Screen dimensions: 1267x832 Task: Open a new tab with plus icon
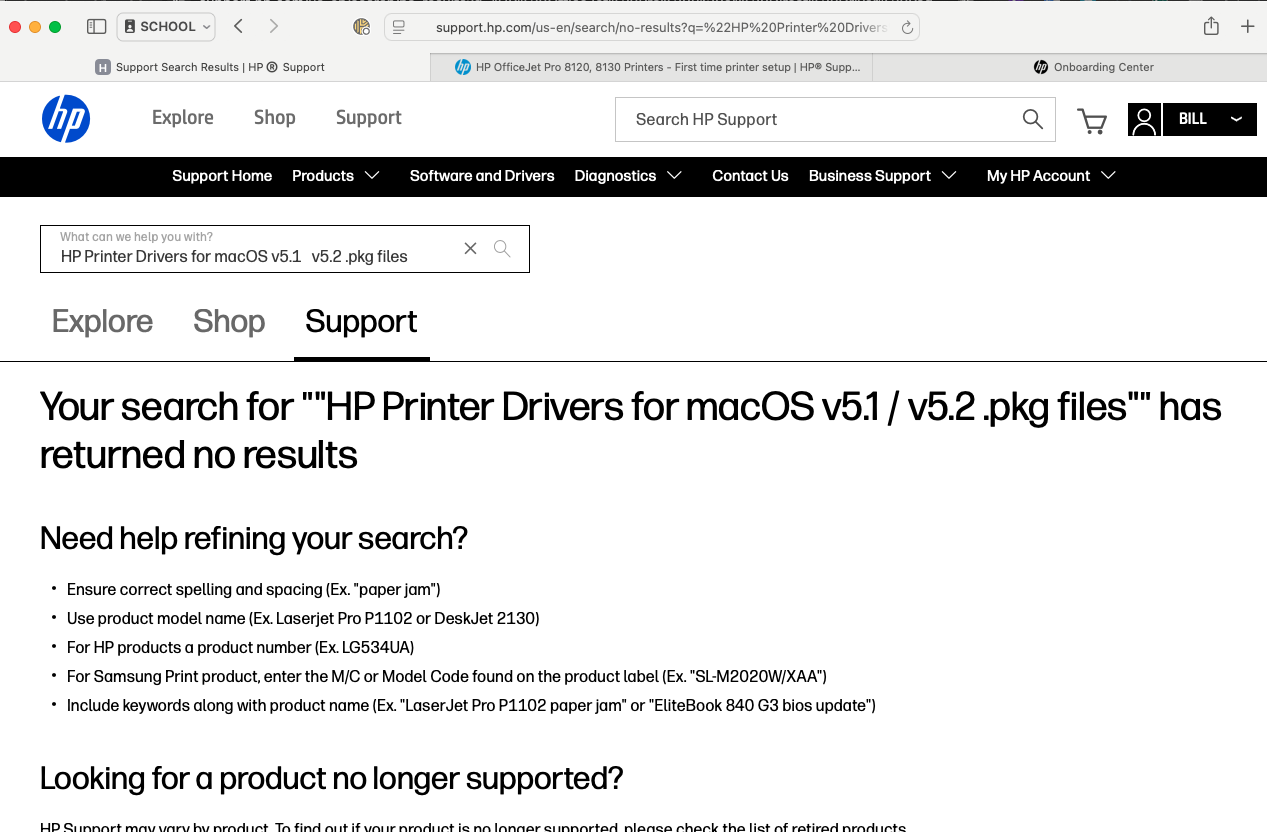click(x=1247, y=27)
